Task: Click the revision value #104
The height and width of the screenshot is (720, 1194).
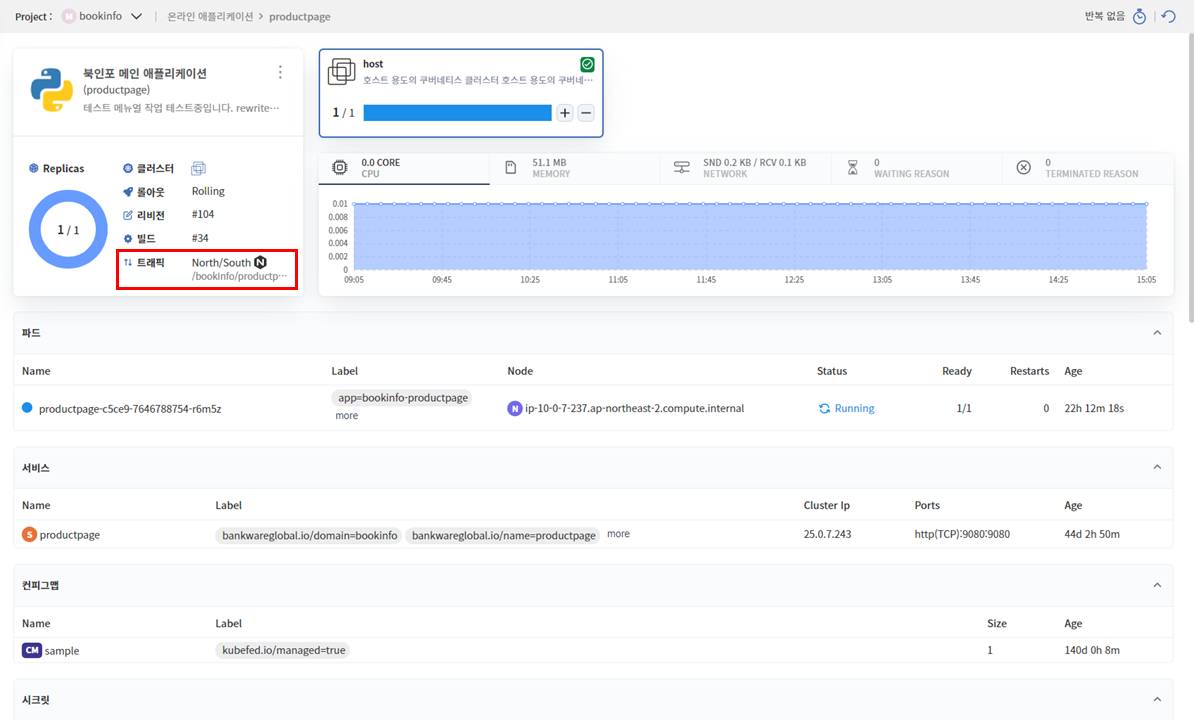Action: click(x=203, y=215)
